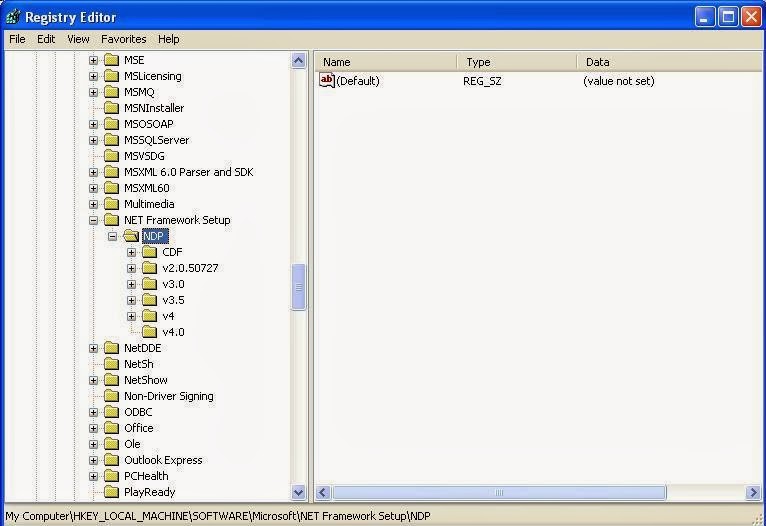
Task: Select the MSLicensing key label
Action: point(152,76)
